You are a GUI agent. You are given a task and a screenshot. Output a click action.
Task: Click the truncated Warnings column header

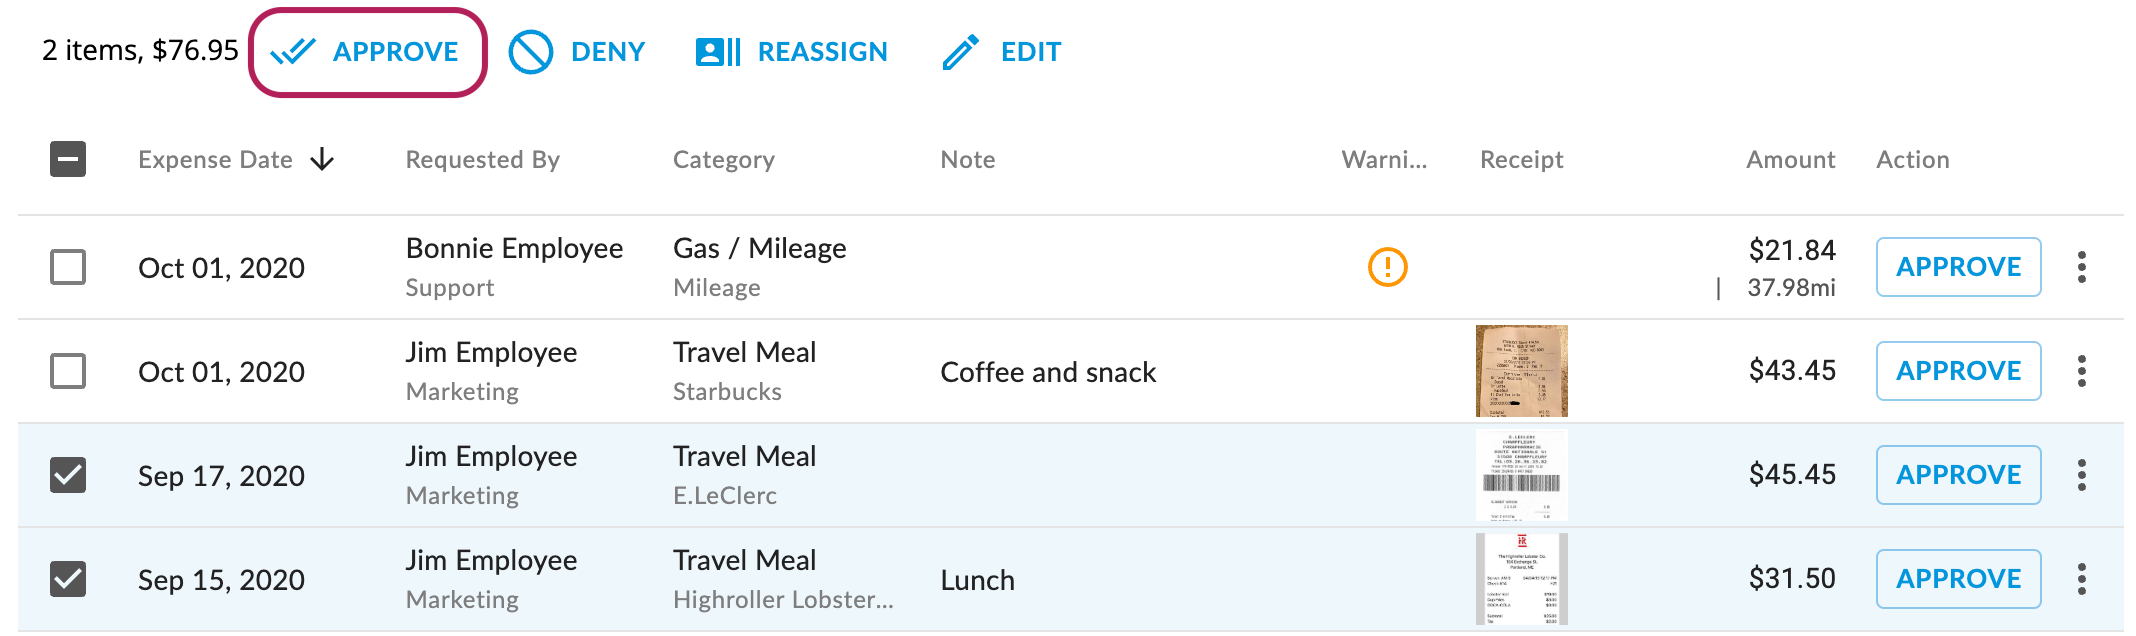(1384, 159)
